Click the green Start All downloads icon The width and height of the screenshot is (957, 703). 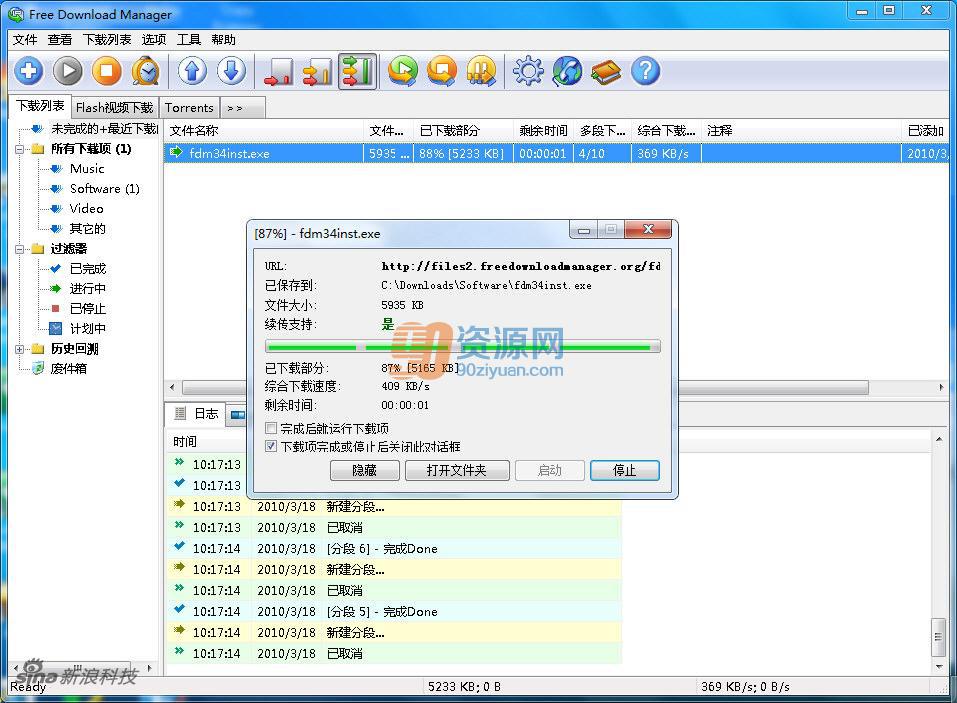point(403,71)
